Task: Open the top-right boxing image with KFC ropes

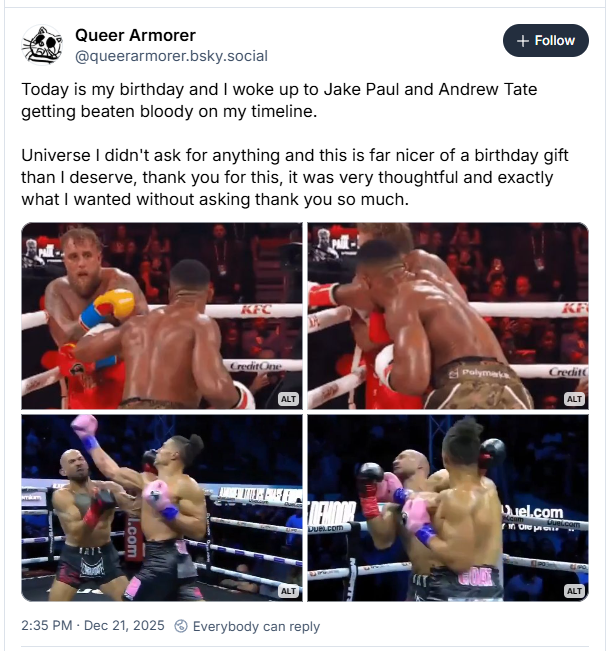Action: click(x=448, y=316)
